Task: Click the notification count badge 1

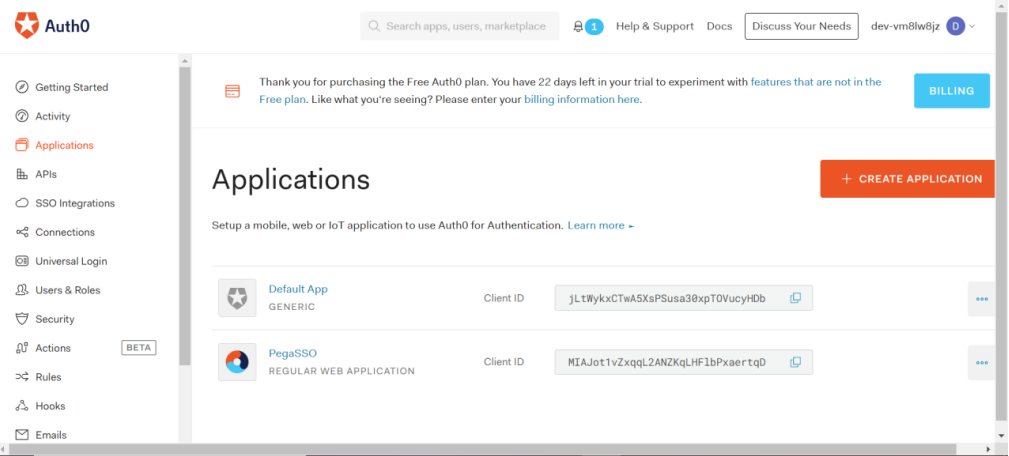Action: coord(595,26)
